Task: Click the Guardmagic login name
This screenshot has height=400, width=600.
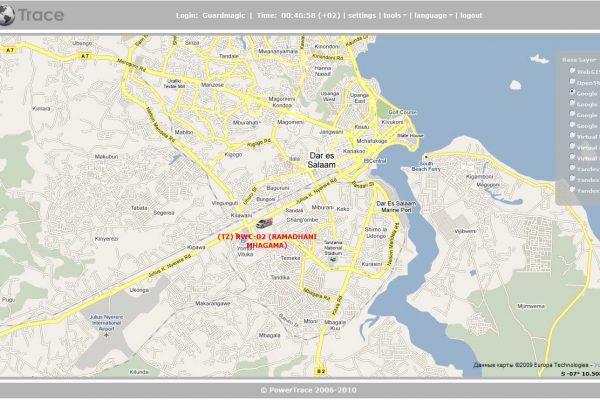Action: [224, 16]
